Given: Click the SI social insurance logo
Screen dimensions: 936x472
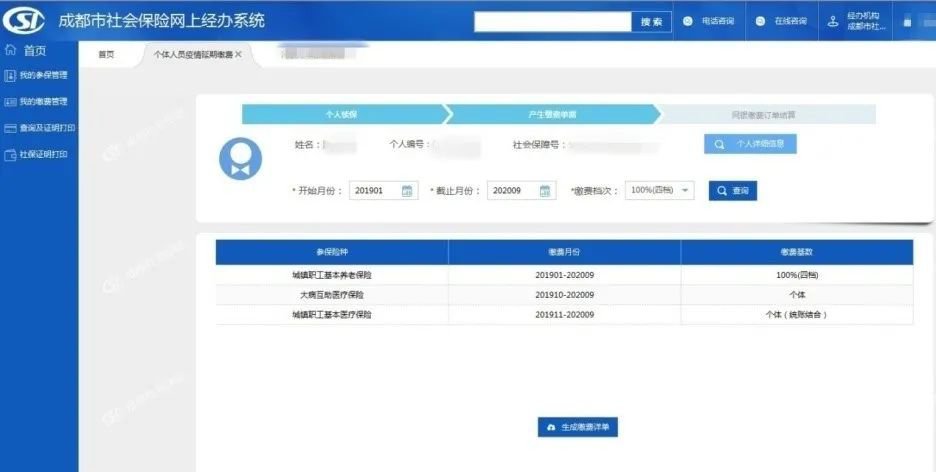Looking at the screenshot, I should coord(23,20).
